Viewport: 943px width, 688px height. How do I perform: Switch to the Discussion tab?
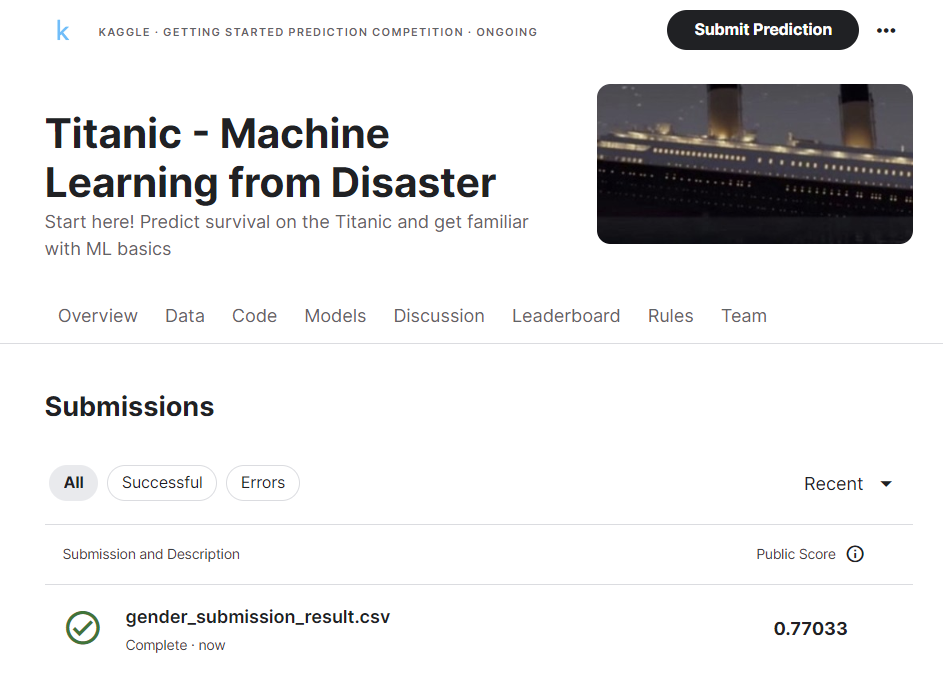[439, 316]
